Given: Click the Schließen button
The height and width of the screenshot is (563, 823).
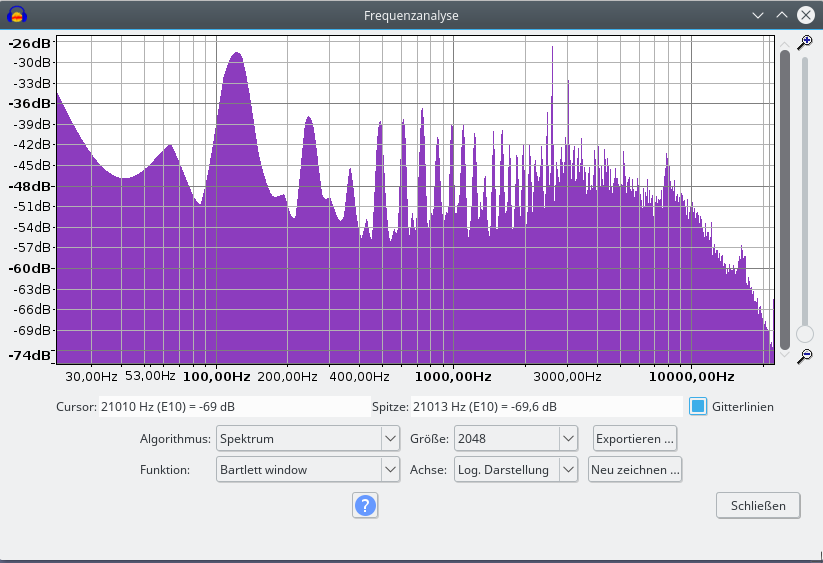Looking at the screenshot, I should click(x=758, y=506).
